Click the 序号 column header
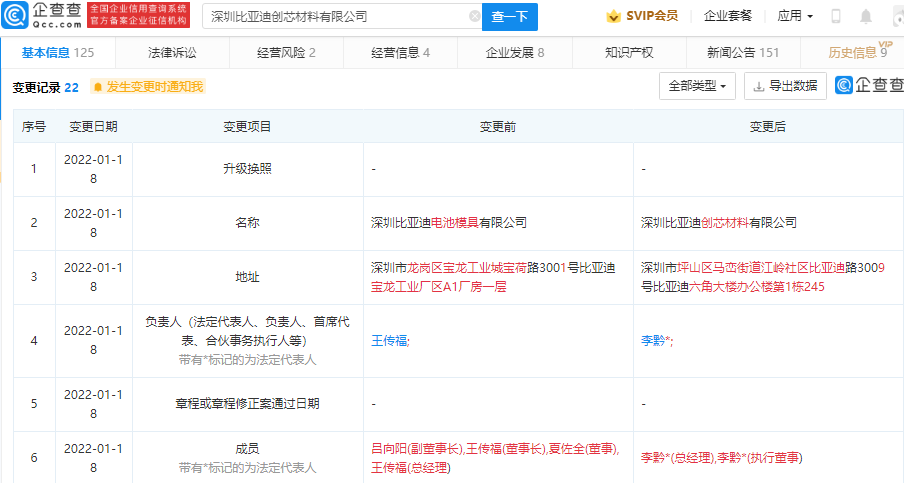This screenshot has height=483, width=904. point(34,127)
